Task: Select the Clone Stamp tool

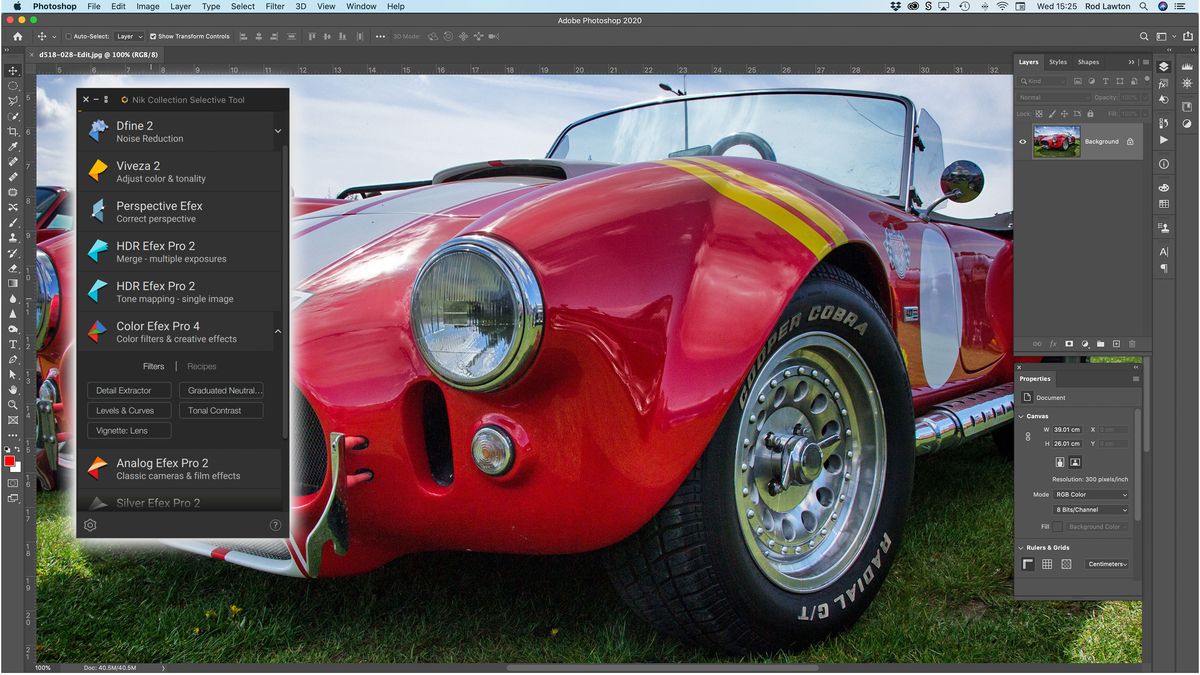Action: (x=13, y=238)
